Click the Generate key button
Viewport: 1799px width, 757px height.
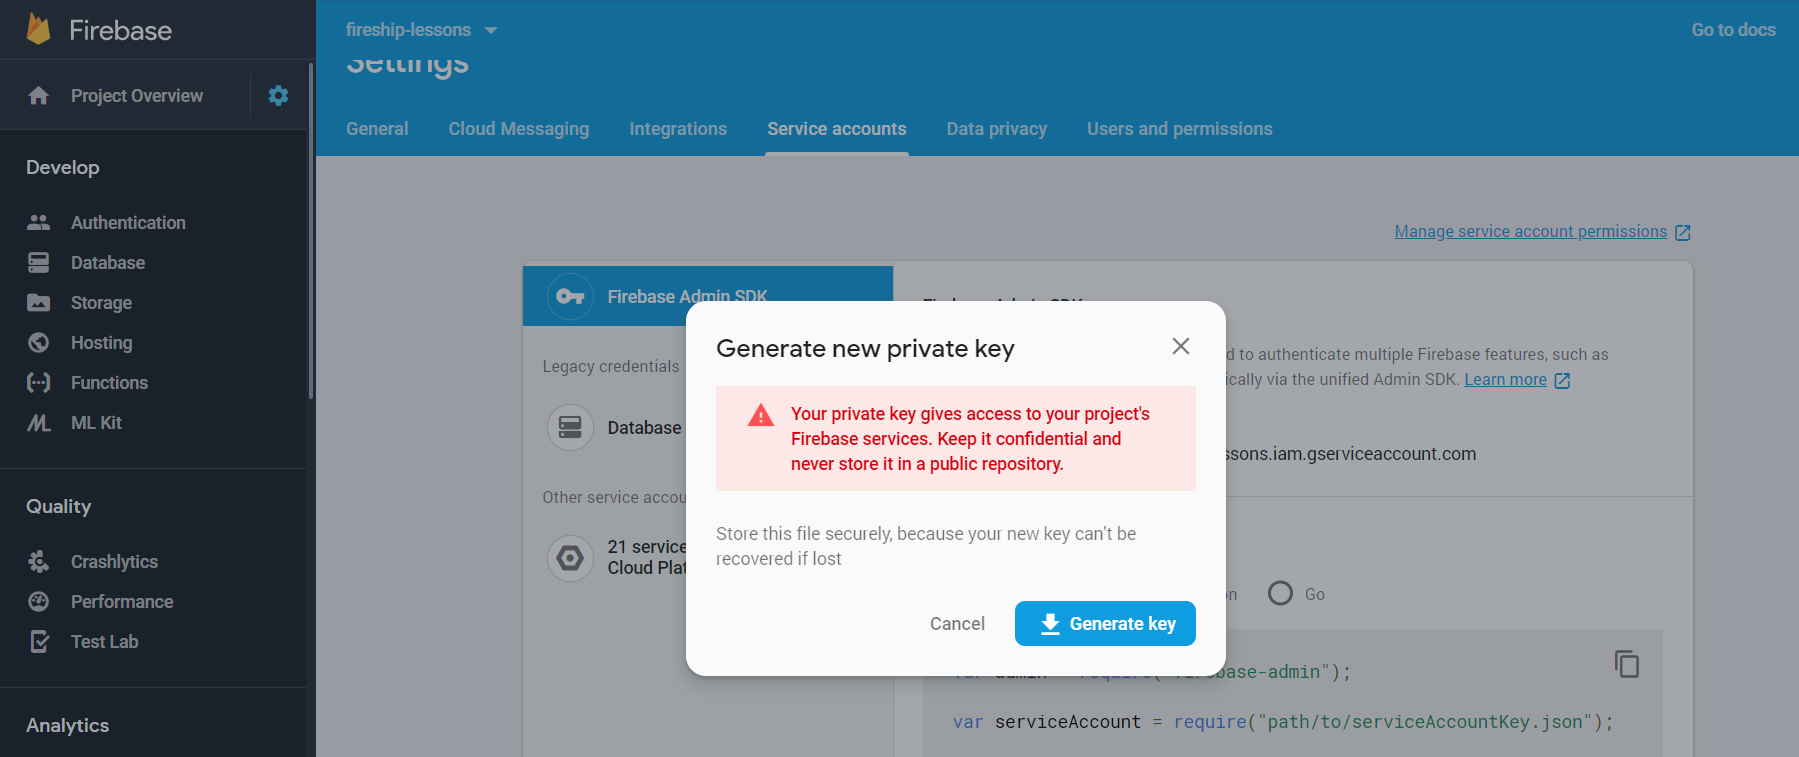(1105, 623)
